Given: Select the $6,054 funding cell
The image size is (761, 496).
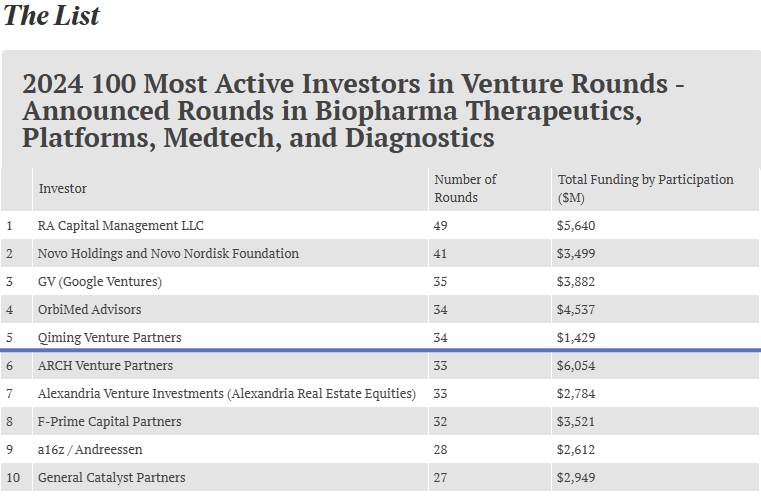Looking at the screenshot, I should coord(576,365).
